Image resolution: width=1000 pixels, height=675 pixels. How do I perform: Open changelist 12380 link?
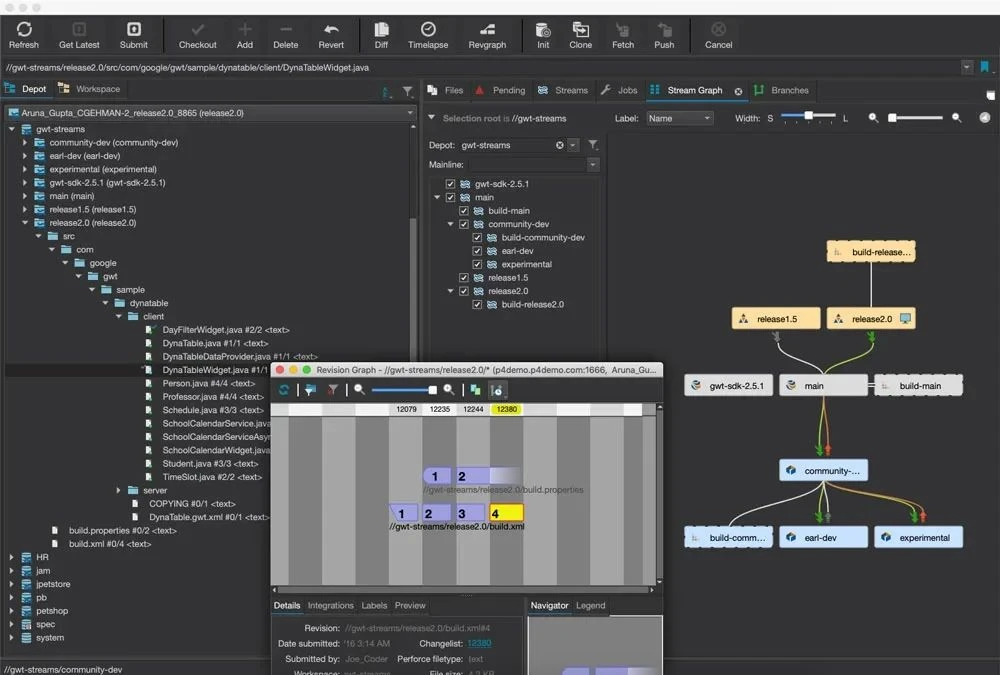pyautogui.click(x=479, y=643)
